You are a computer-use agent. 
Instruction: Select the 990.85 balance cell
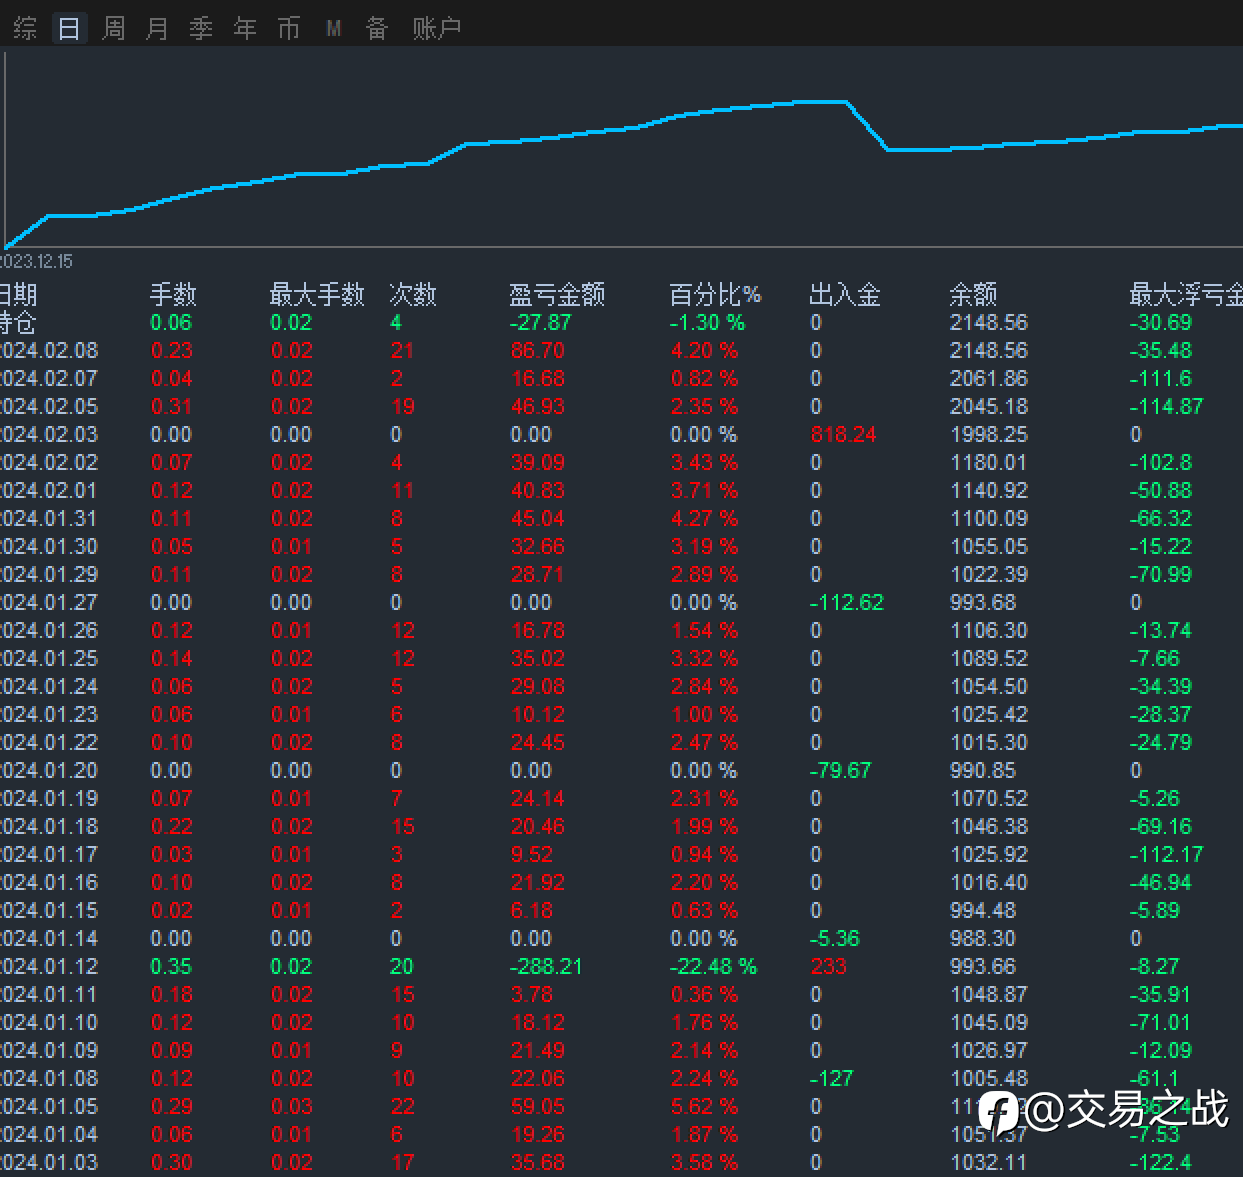pyautogui.click(x=983, y=771)
